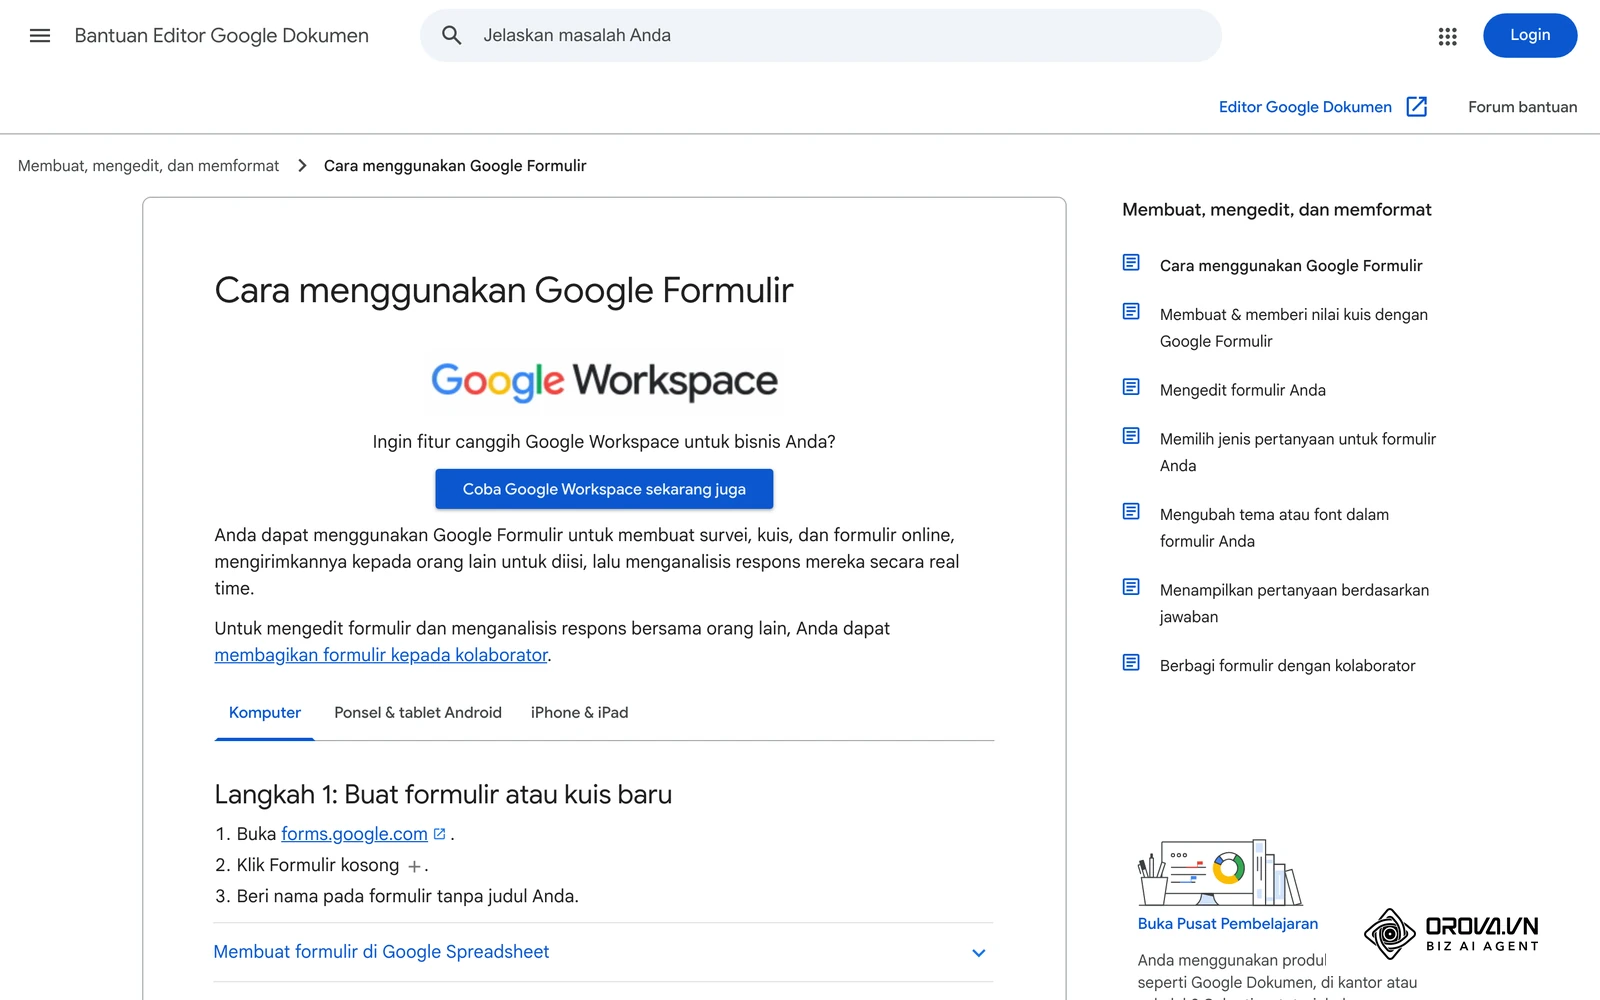
Task: Switch to the iPhone & iPad tab
Action: tap(580, 713)
